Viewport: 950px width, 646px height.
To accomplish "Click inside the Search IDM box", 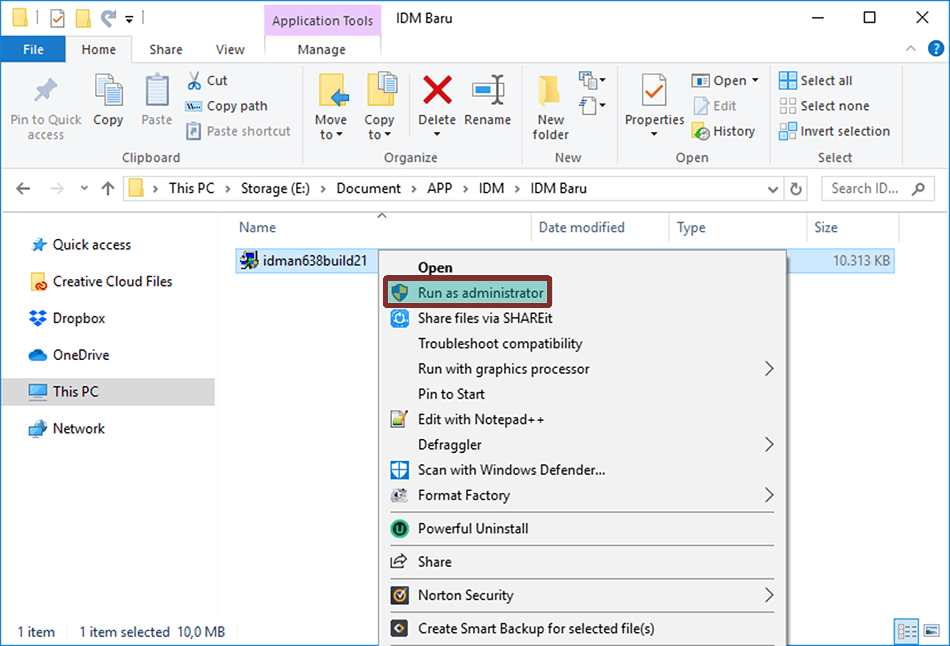I will pos(870,188).
